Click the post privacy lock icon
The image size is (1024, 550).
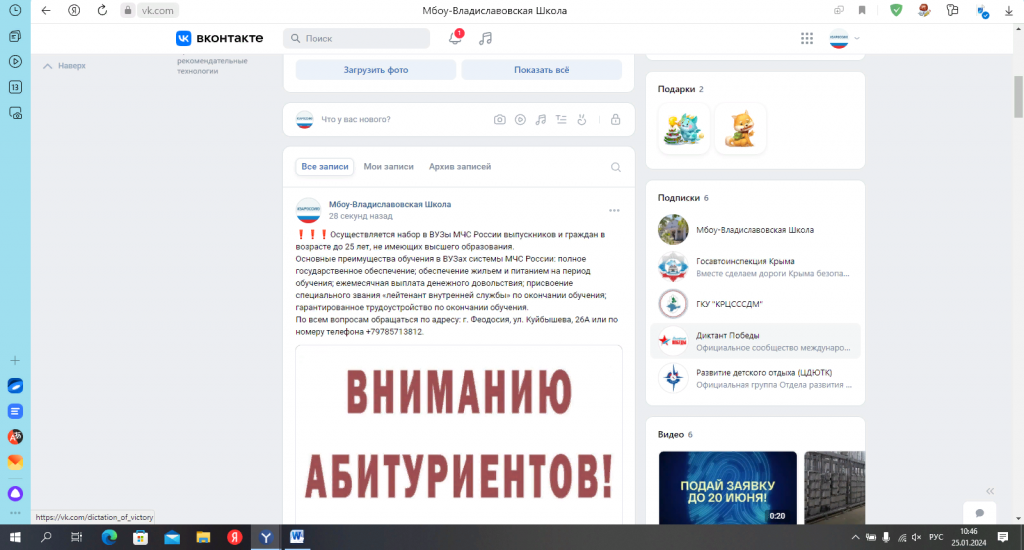pyautogui.click(x=616, y=120)
